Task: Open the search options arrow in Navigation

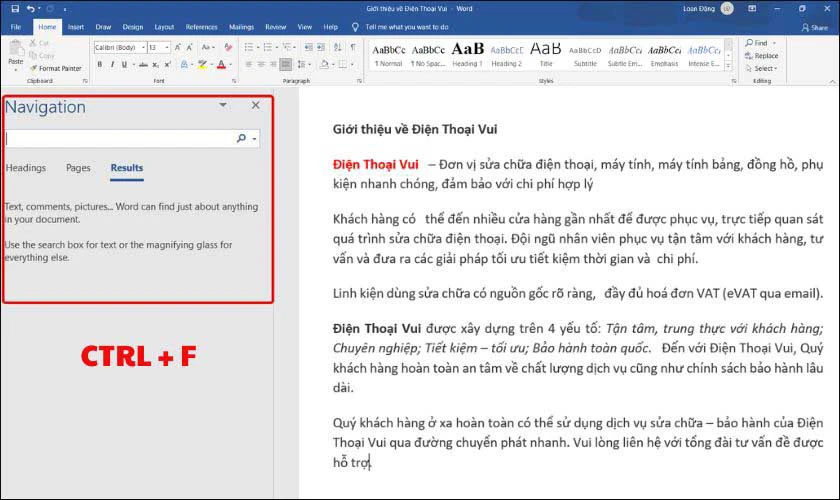Action: pos(254,139)
